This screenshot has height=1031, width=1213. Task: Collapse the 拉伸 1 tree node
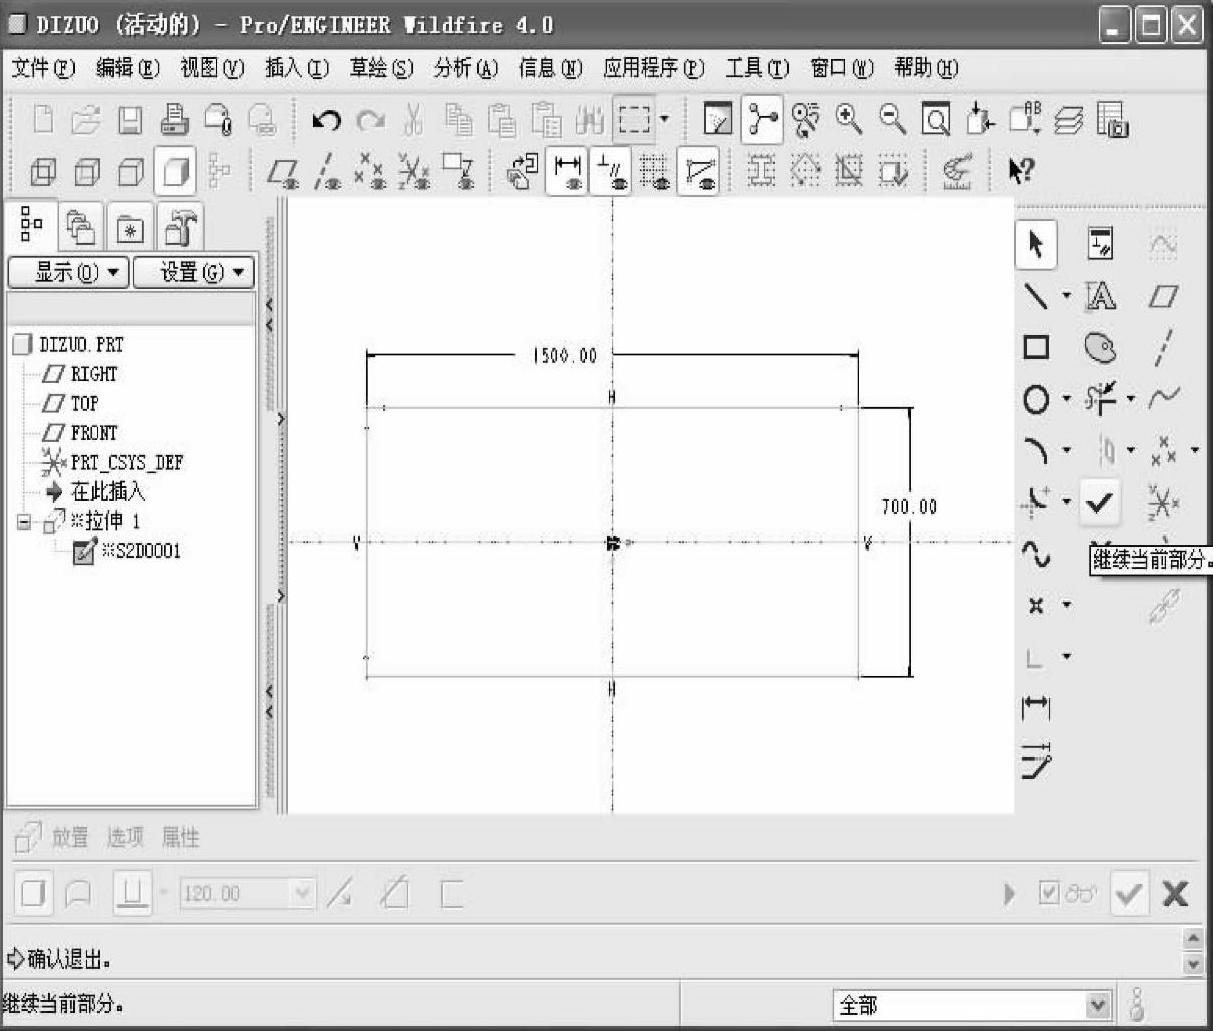click(x=24, y=522)
